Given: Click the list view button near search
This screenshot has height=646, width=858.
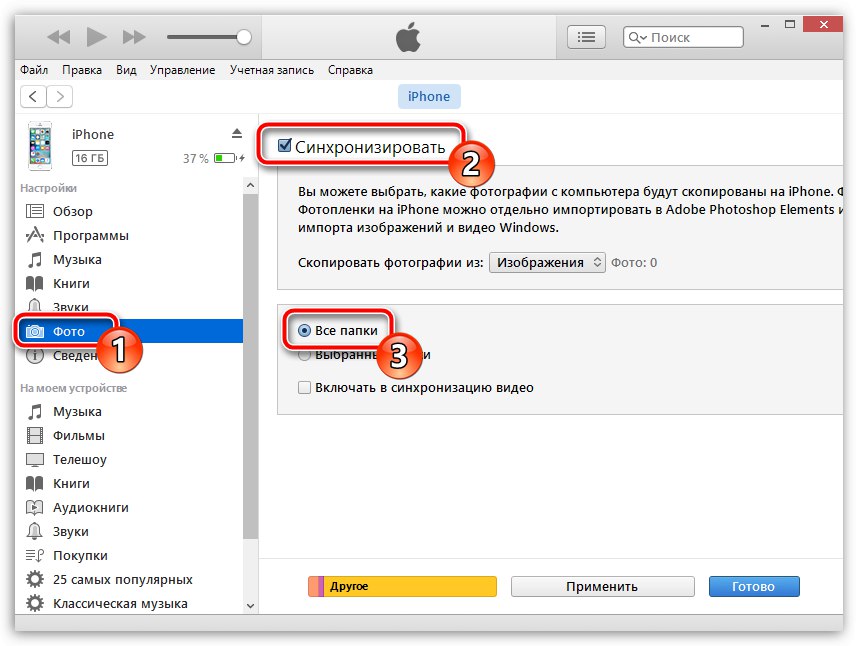Looking at the screenshot, I should point(586,37).
